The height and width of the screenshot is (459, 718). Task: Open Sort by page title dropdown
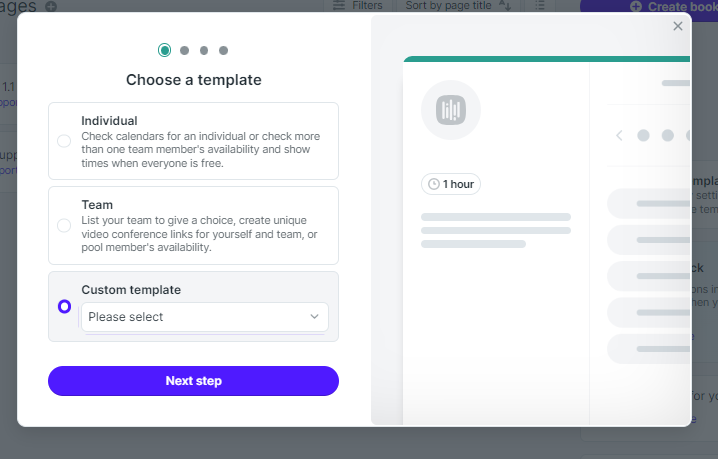pos(448,5)
